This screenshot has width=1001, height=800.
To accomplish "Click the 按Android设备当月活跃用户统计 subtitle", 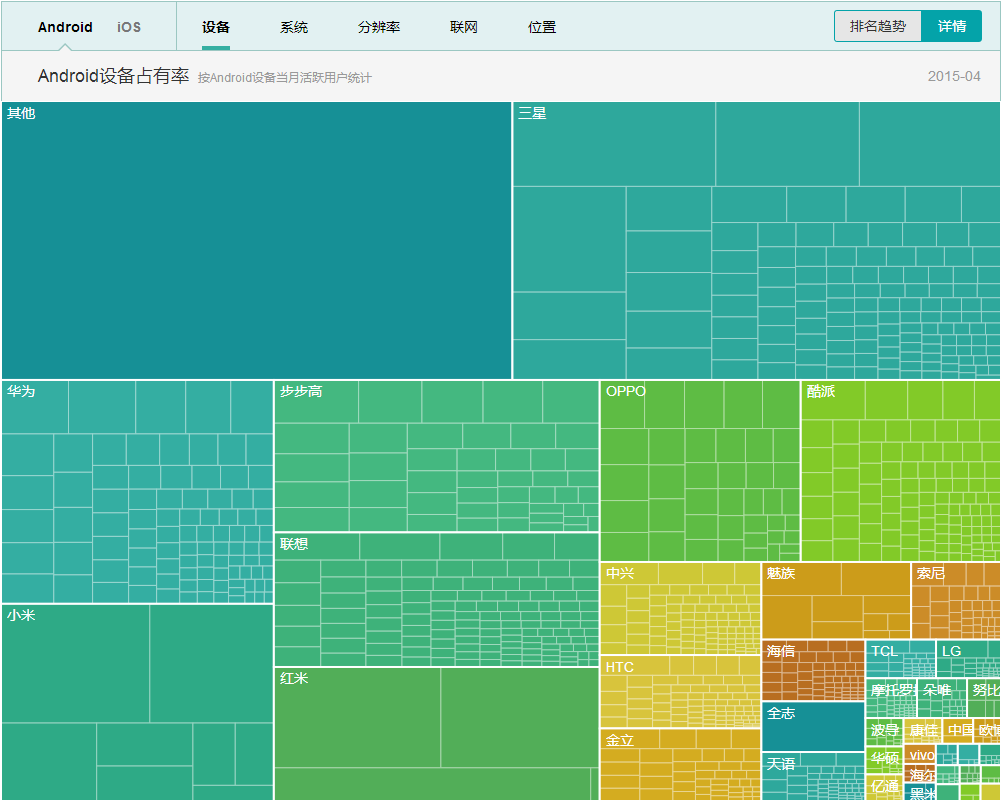I will [284, 78].
